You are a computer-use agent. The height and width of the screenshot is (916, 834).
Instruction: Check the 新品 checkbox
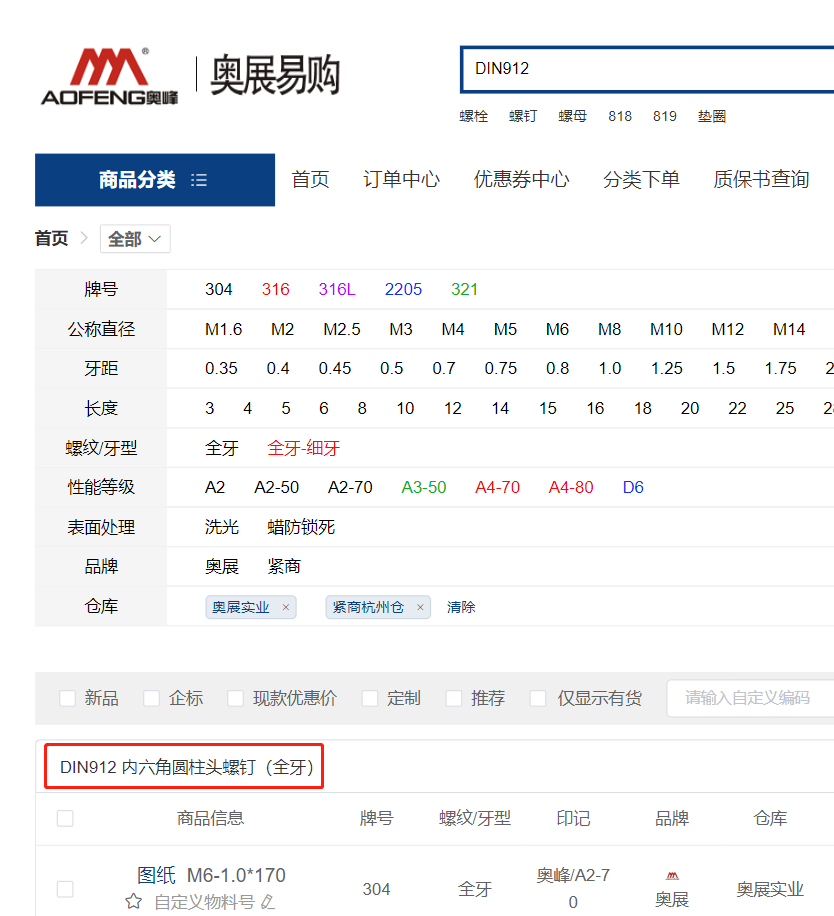coord(68,698)
